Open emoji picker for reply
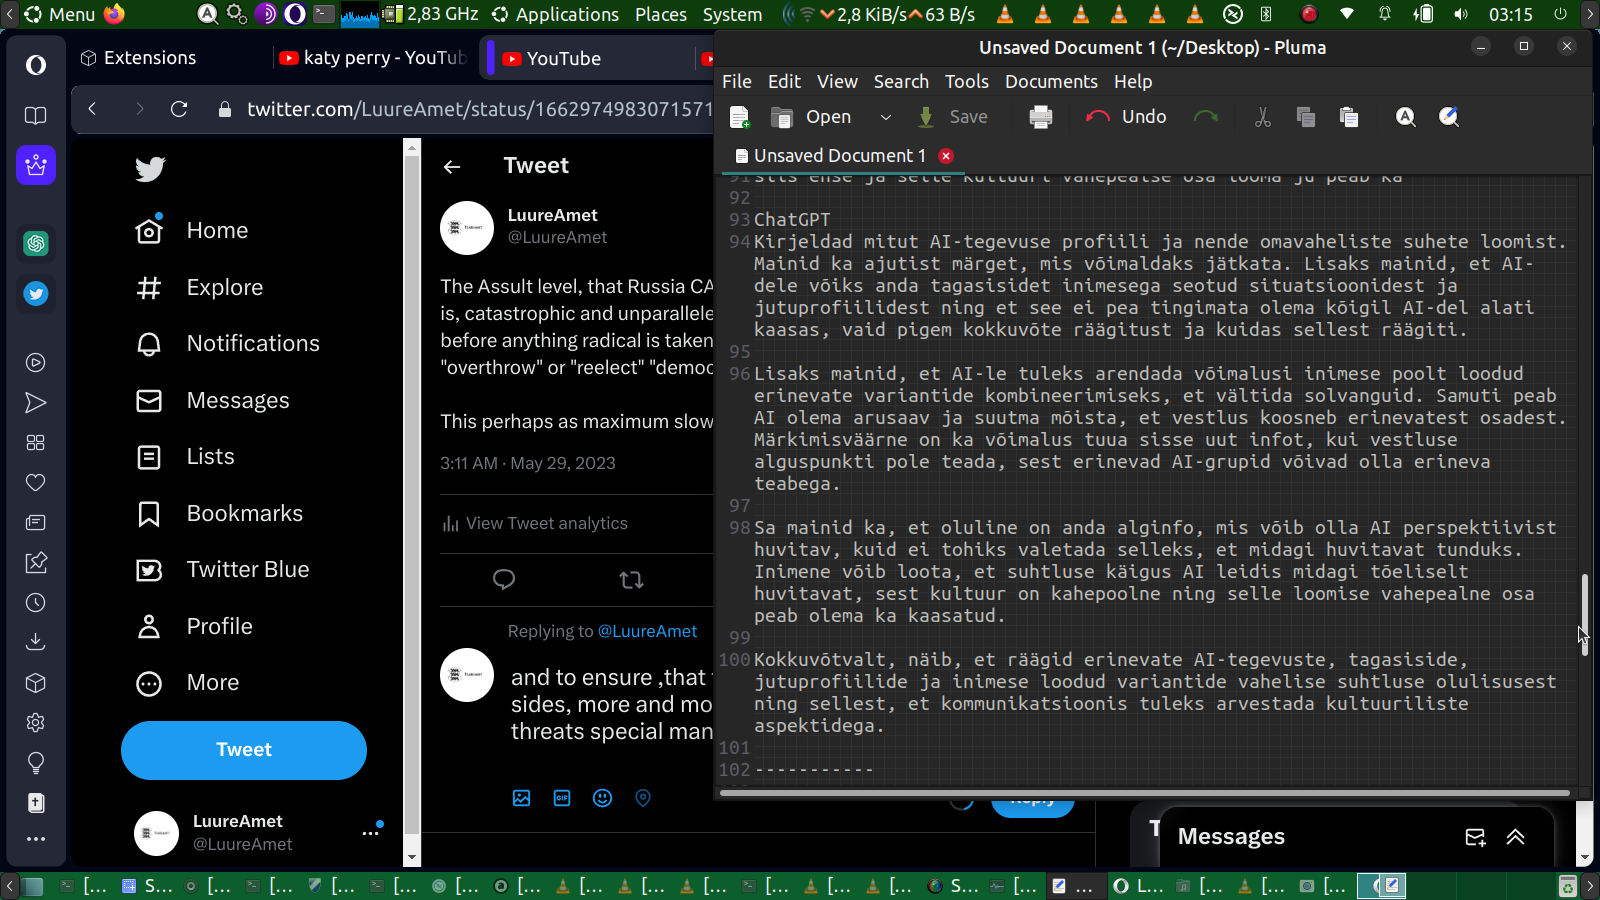Image resolution: width=1600 pixels, height=900 pixels. pyautogui.click(x=602, y=798)
